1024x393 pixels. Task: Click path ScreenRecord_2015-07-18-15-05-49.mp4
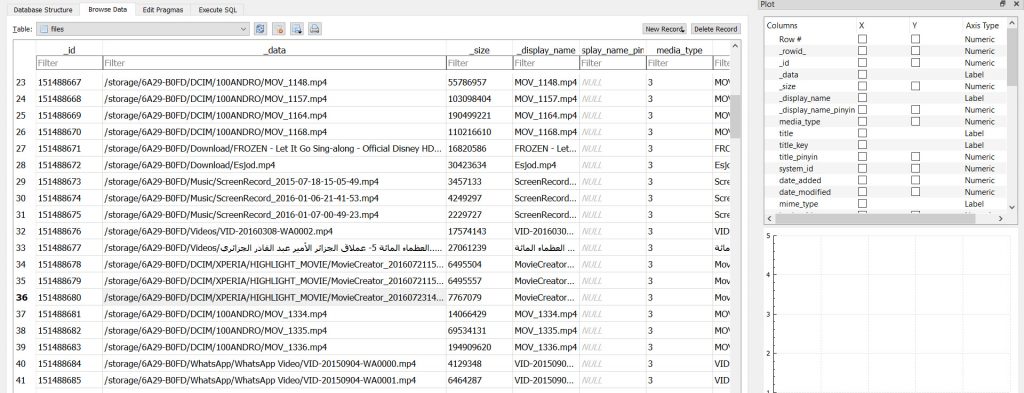tap(274, 181)
